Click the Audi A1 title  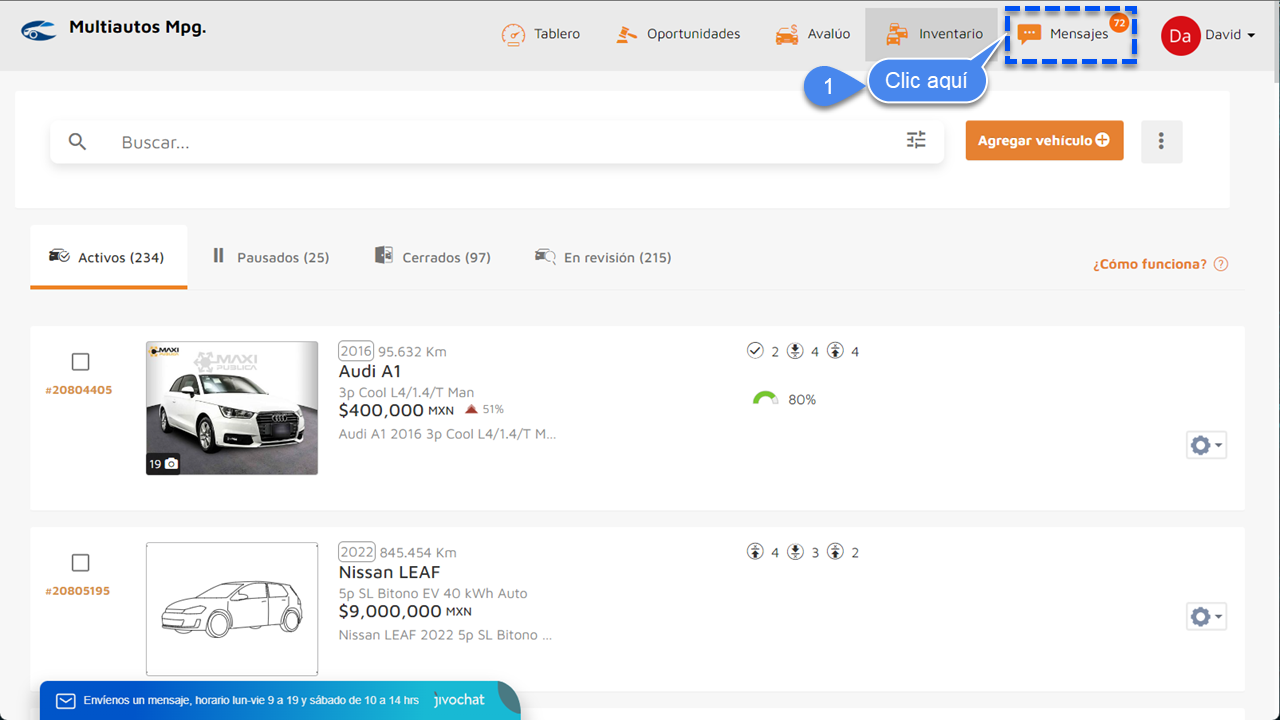point(370,371)
